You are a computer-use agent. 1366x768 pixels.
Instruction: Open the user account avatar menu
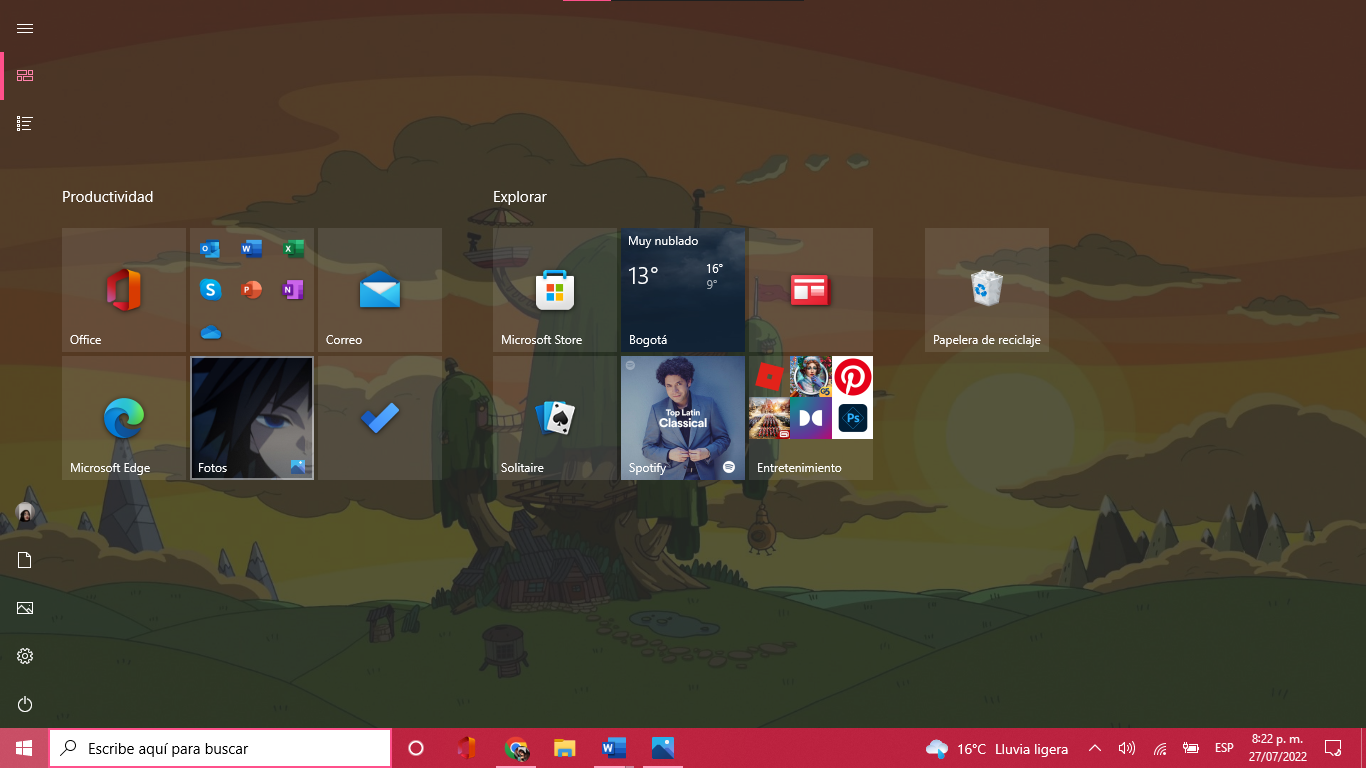pyautogui.click(x=25, y=513)
